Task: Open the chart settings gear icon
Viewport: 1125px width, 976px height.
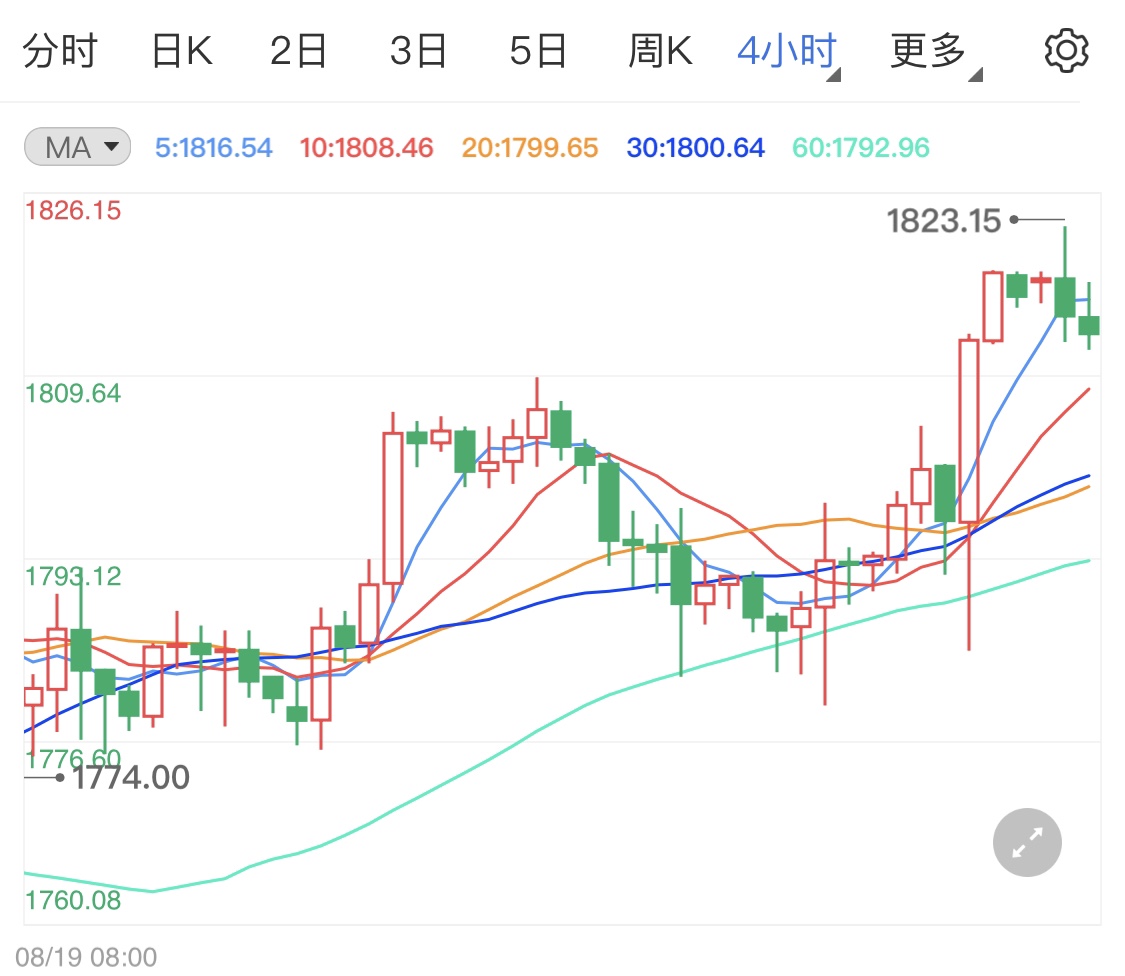Action: click(1065, 50)
